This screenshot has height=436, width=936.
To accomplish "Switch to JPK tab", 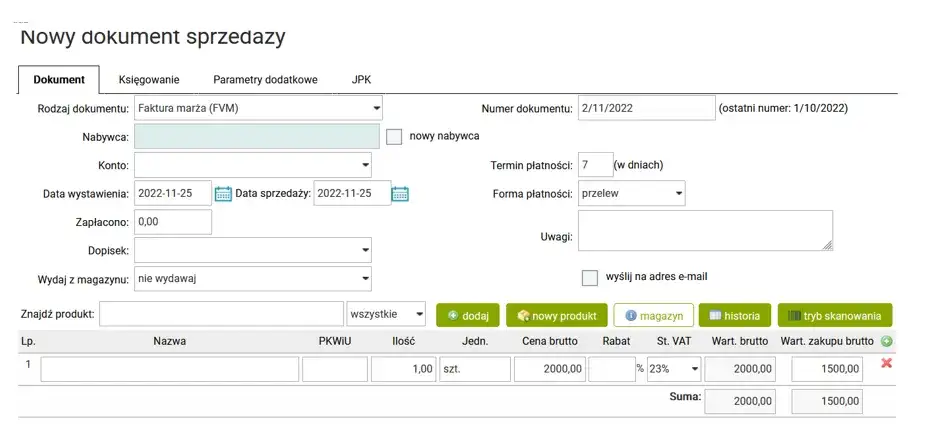I will point(362,80).
